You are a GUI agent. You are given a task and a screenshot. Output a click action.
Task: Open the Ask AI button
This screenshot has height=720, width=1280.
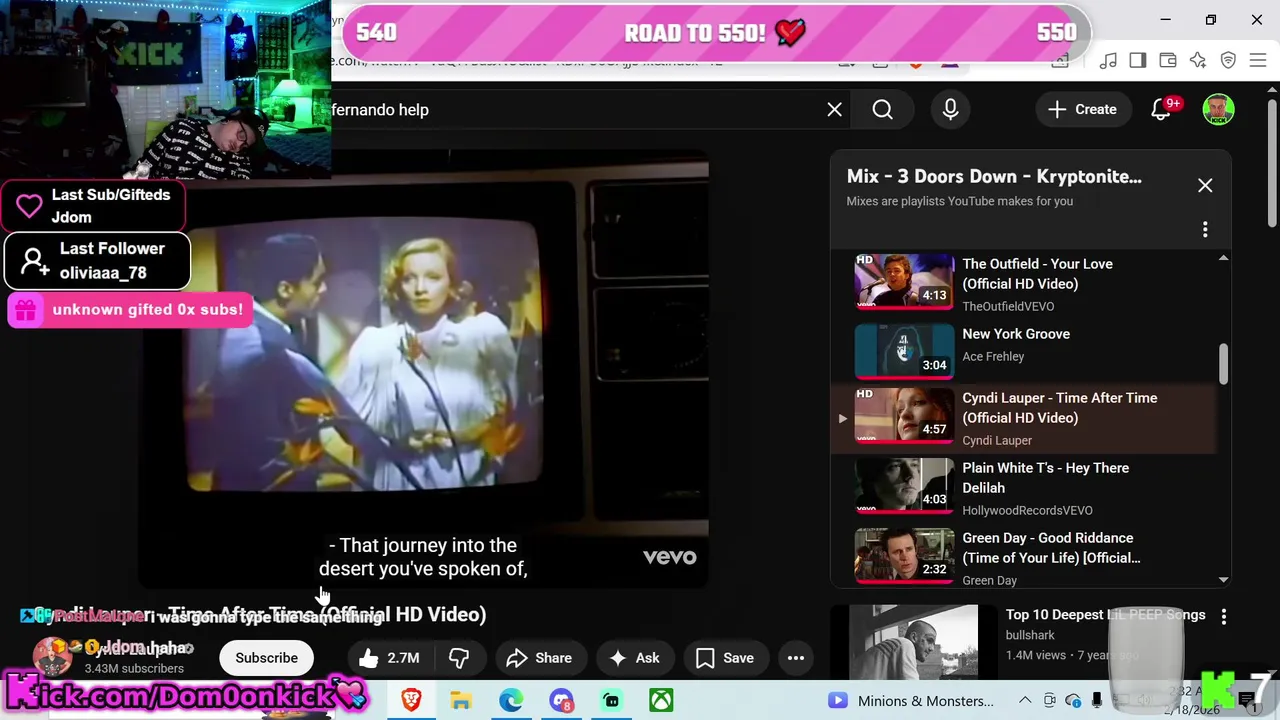pyautogui.click(x=635, y=658)
